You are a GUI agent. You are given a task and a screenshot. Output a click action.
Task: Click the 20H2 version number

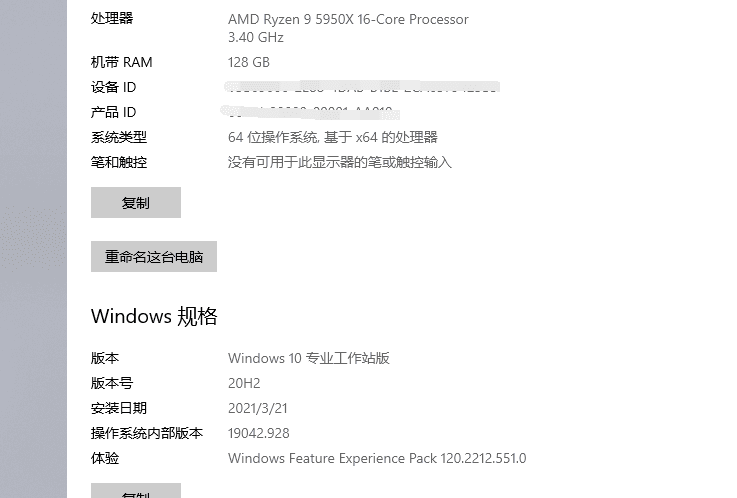point(245,383)
